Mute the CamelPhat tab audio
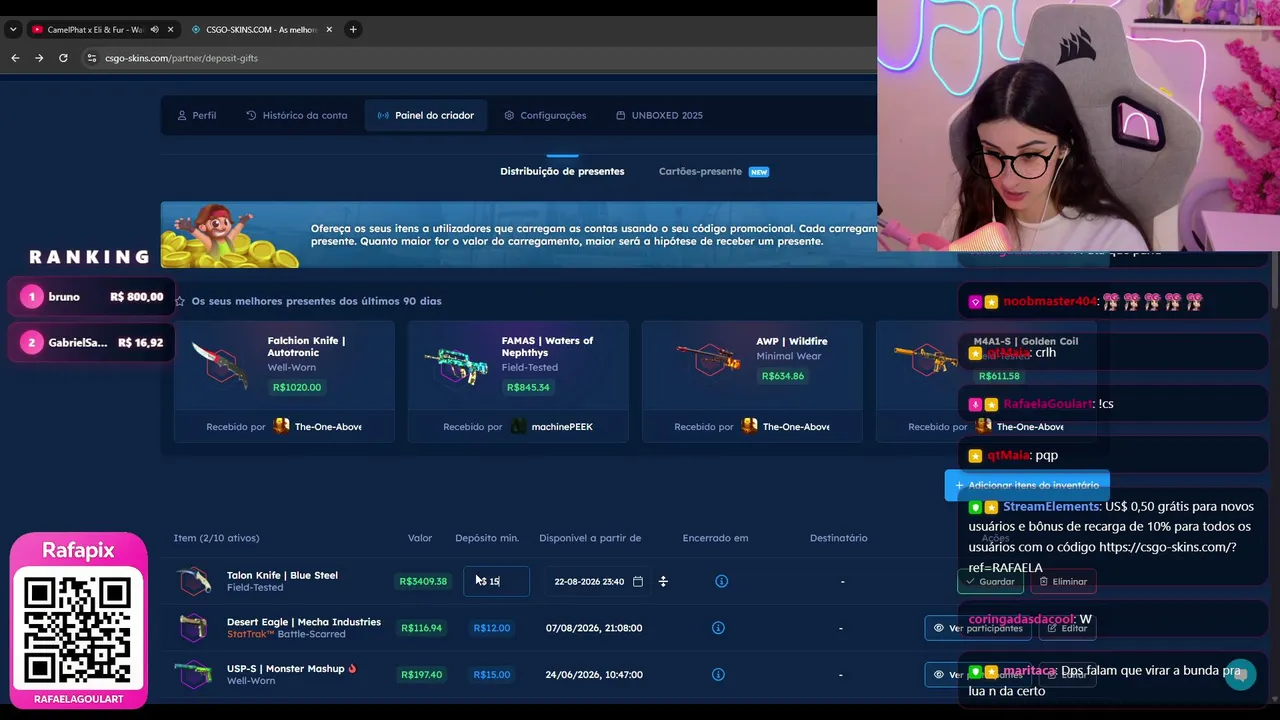This screenshot has width=1280, height=720. (x=154, y=29)
